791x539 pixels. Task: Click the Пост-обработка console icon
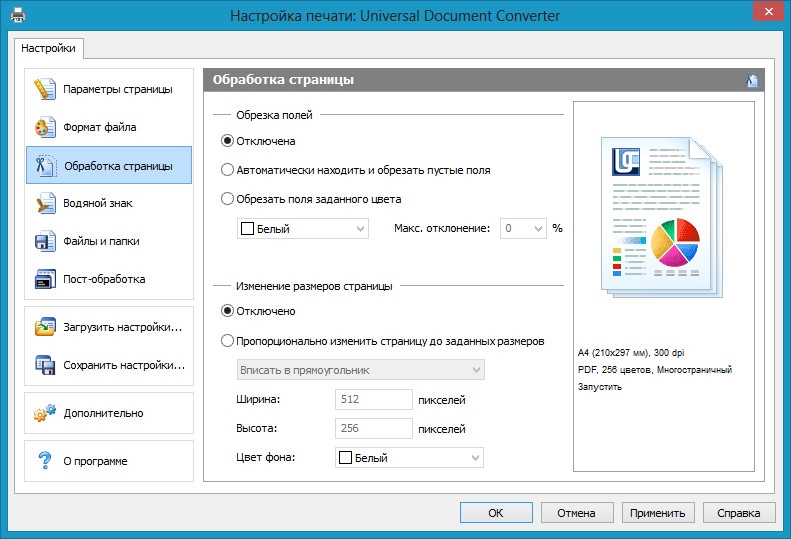tap(45, 279)
